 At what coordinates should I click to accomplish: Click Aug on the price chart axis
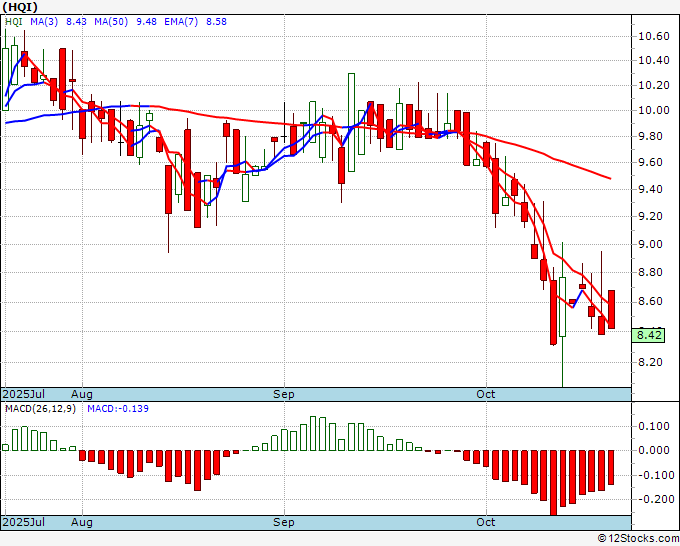82,394
